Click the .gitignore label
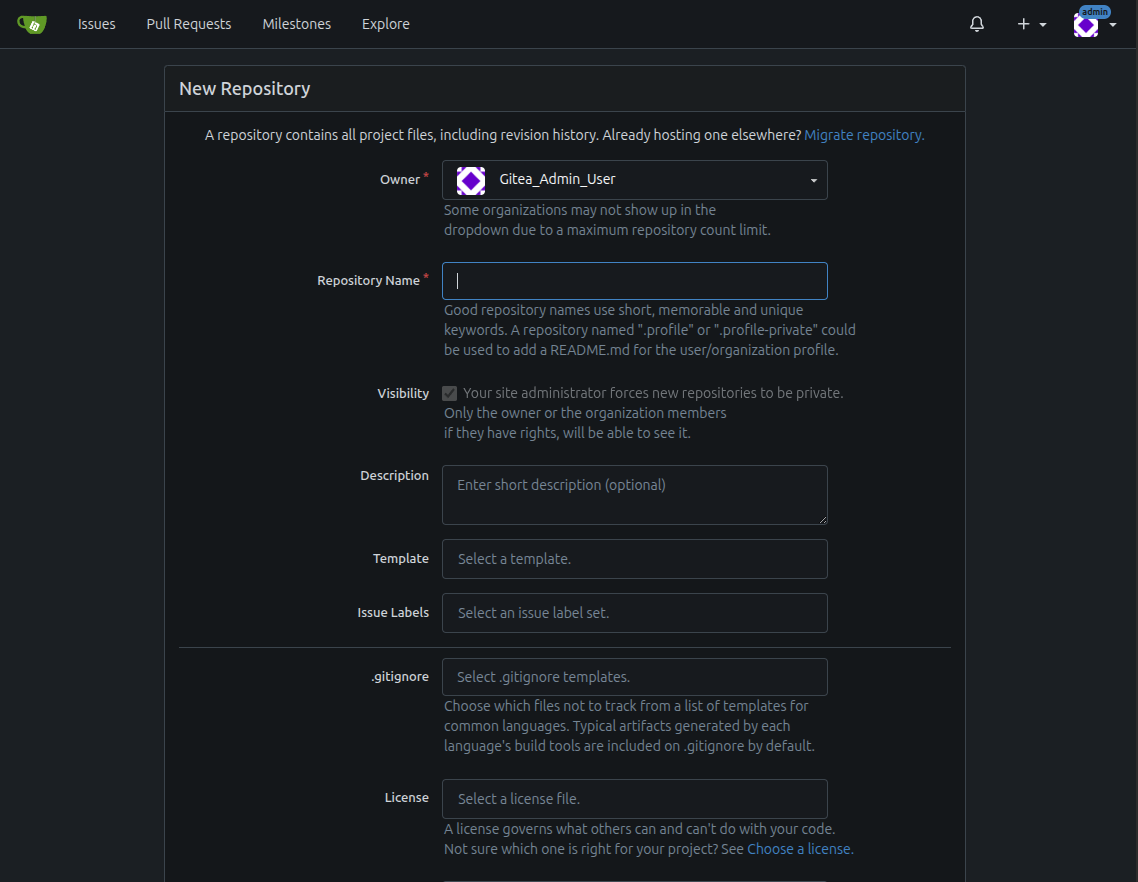 (400, 677)
